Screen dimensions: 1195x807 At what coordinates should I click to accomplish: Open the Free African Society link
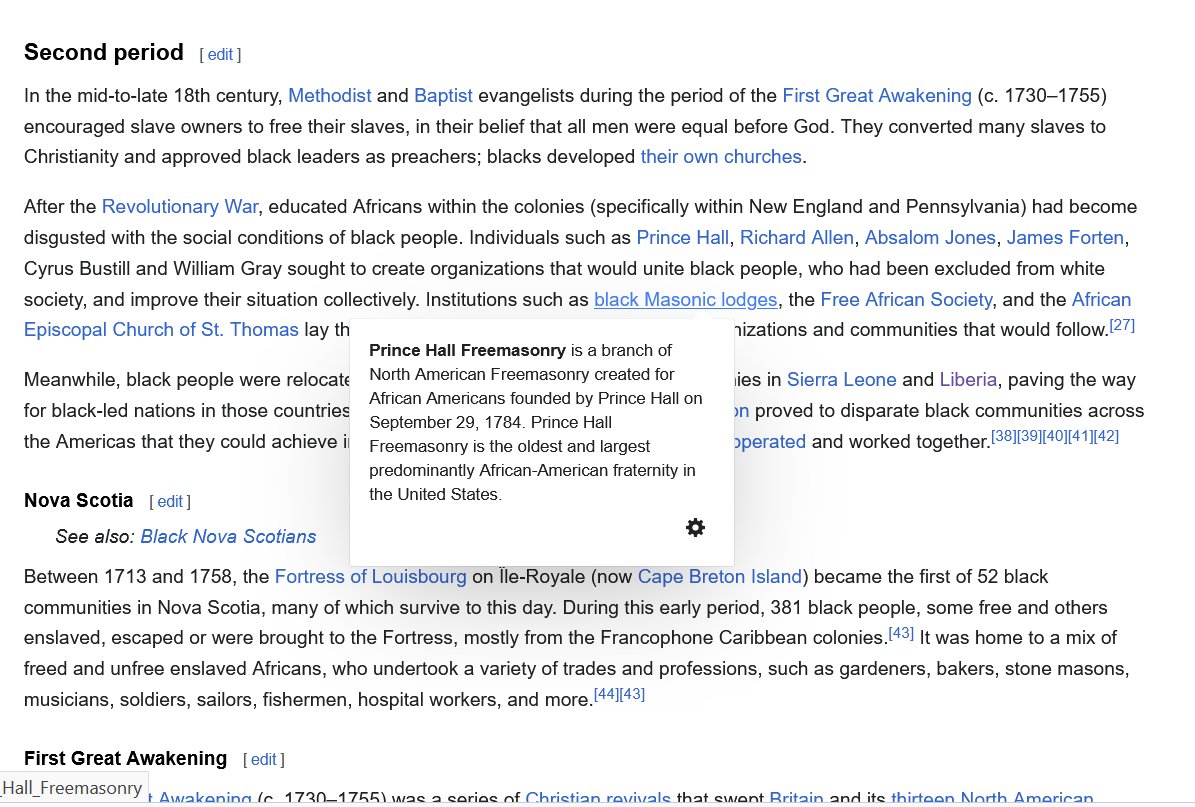pos(906,300)
